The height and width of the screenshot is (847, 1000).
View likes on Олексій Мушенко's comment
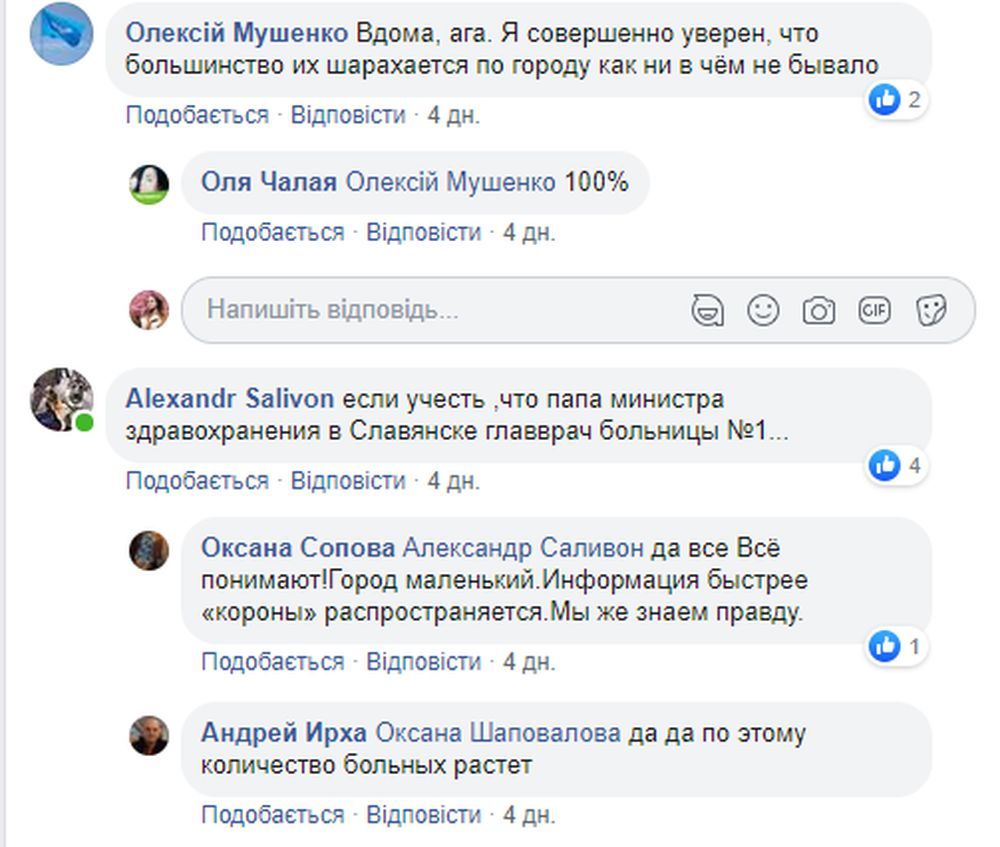(897, 100)
